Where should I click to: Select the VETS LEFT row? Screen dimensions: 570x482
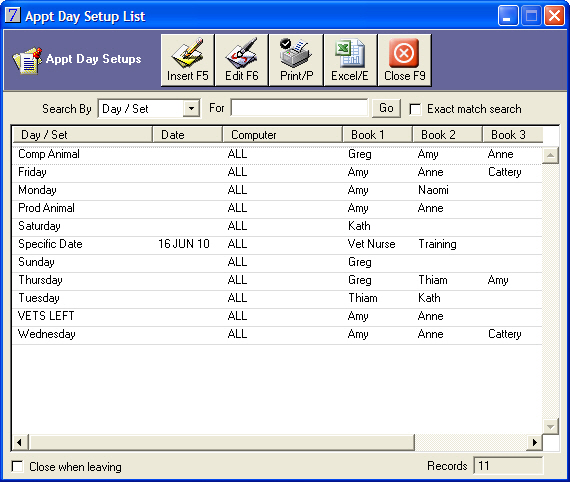pyautogui.click(x=277, y=316)
